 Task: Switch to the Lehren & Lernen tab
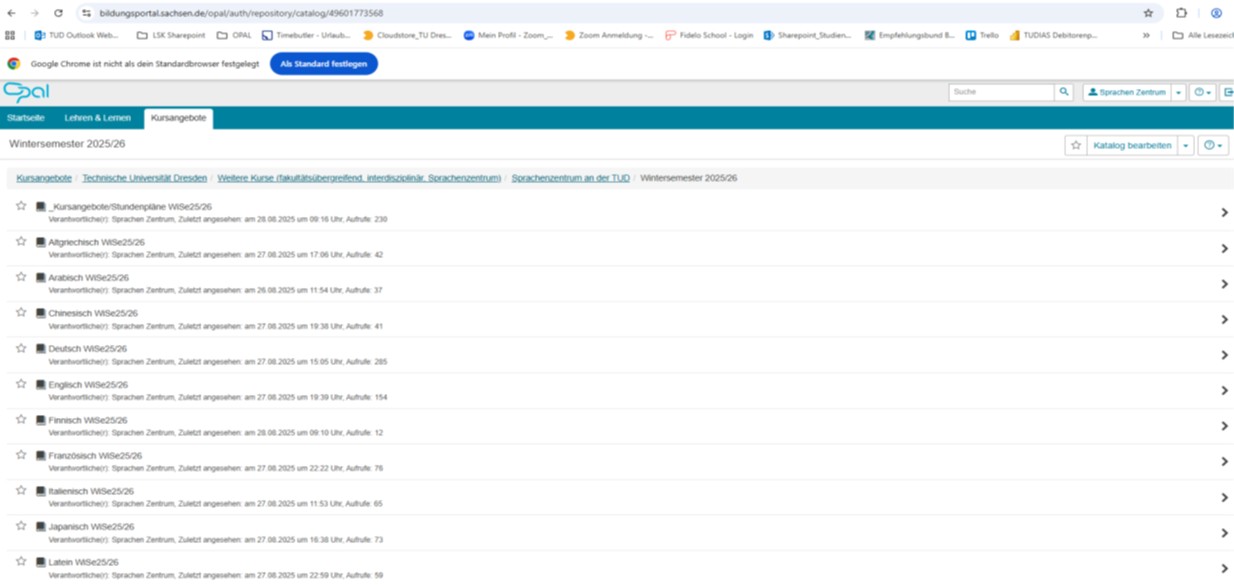tap(97, 118)
